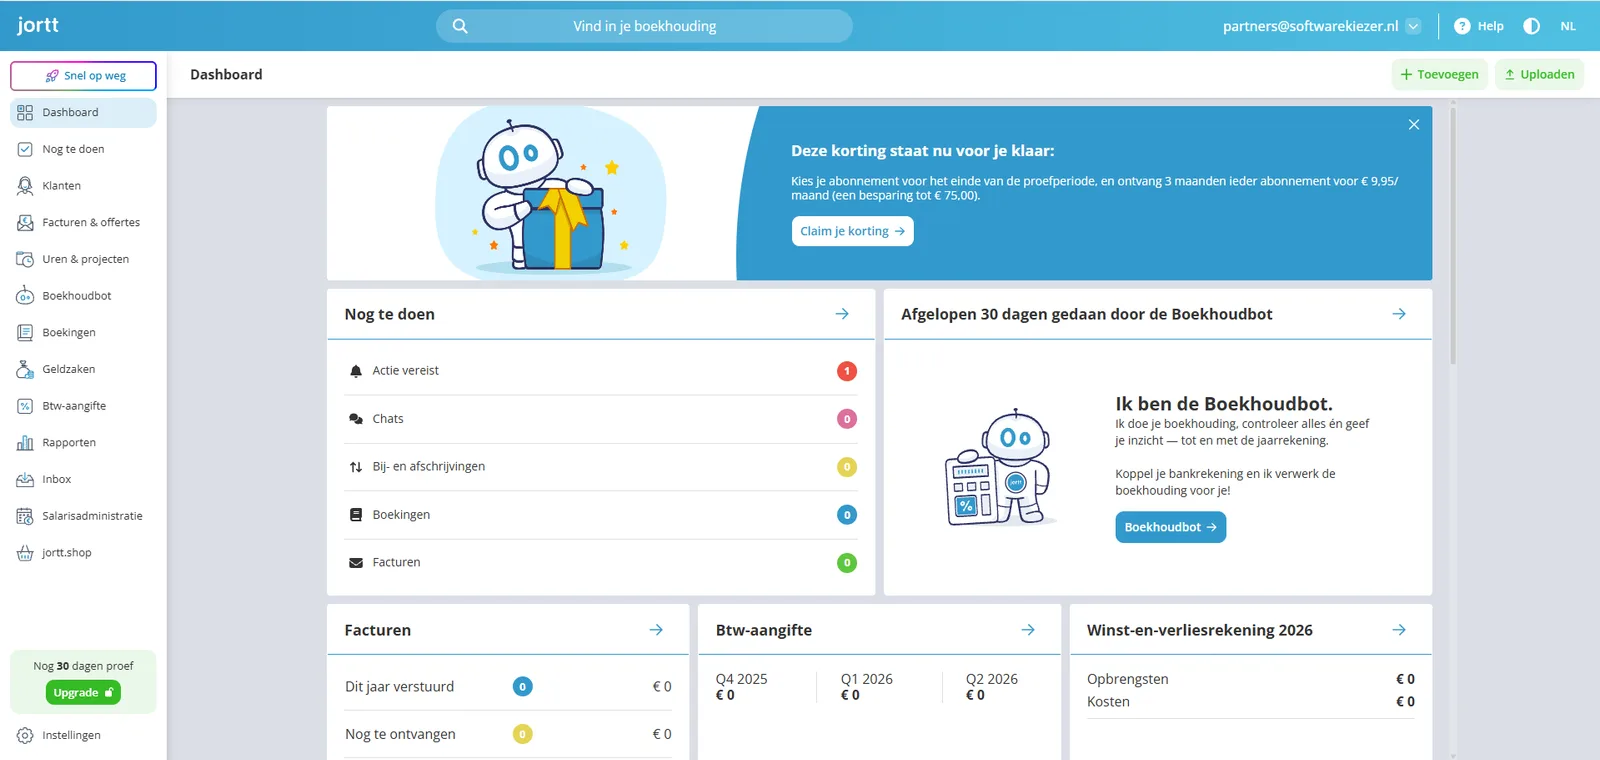Click the Dit jaar verstuurd blue badge
Screen dimensions: 1600x760
click(523, 687)
